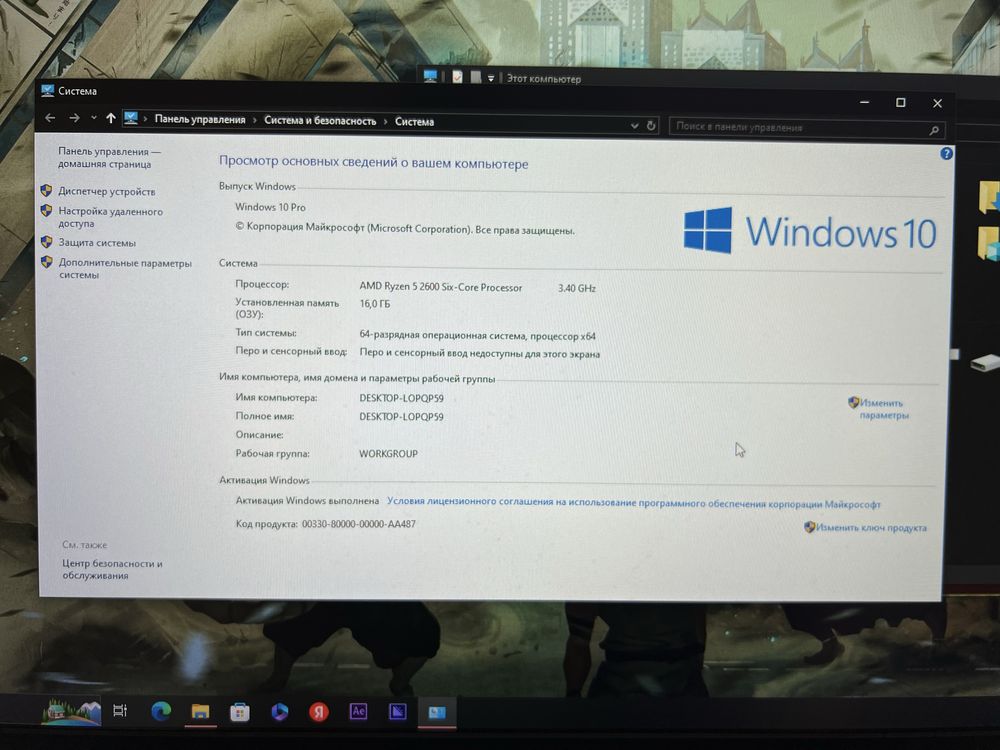The image size is (1000, 750).
Task: Open Диспетчер устройств link
Action: click(107, 191)
